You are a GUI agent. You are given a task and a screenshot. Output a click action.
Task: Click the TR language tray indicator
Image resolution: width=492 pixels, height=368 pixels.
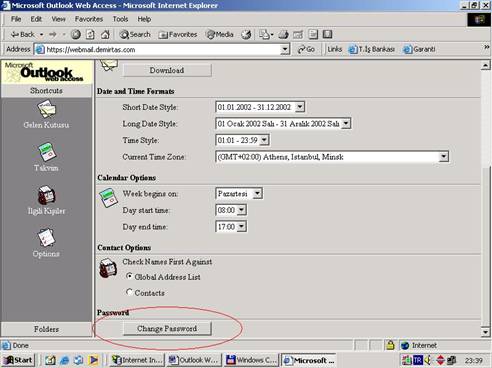[418, 360]
